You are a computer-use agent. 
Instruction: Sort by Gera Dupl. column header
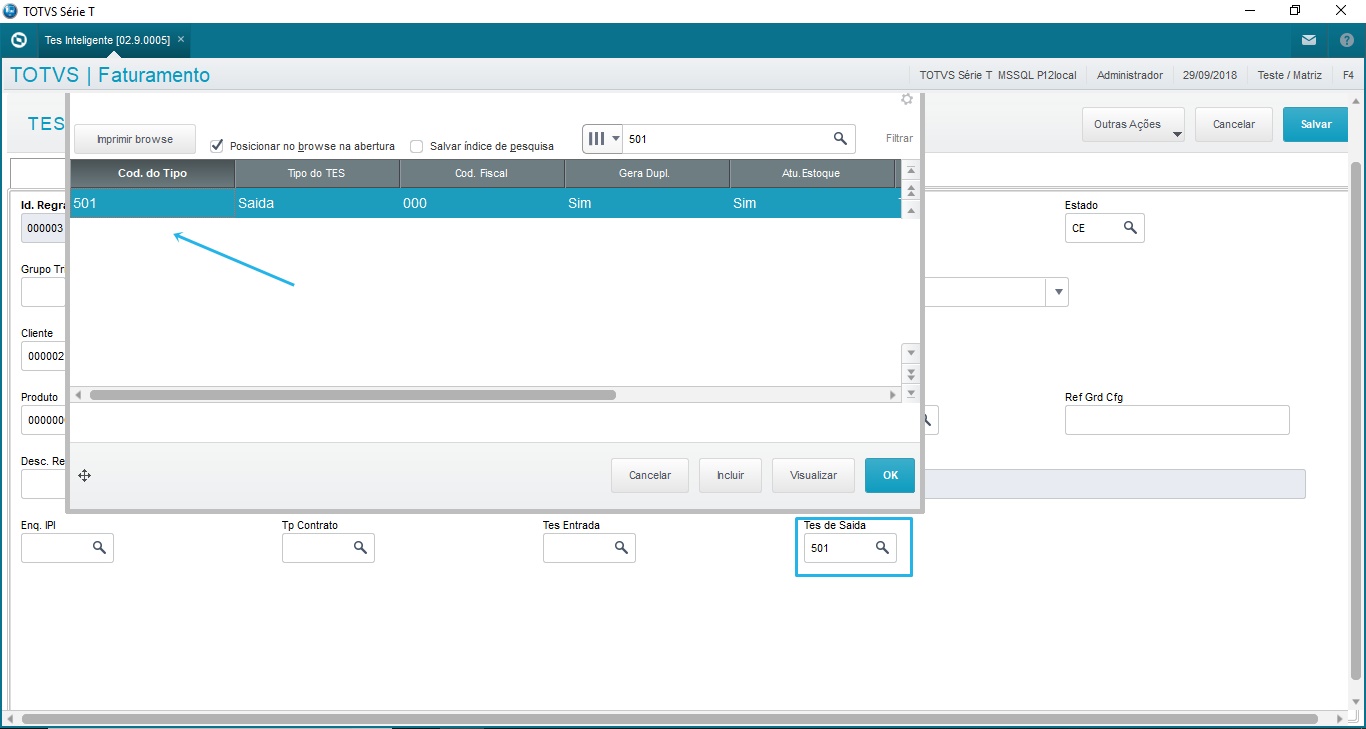tap(647, 173)
